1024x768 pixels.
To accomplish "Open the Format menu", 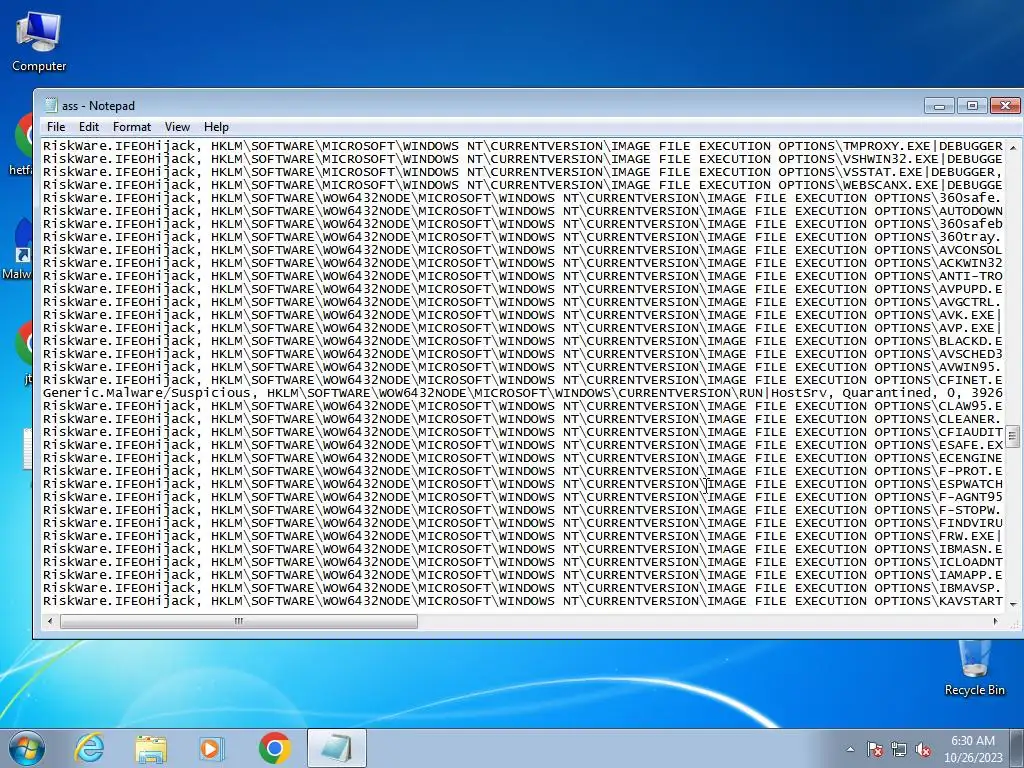I will [131, 127].
